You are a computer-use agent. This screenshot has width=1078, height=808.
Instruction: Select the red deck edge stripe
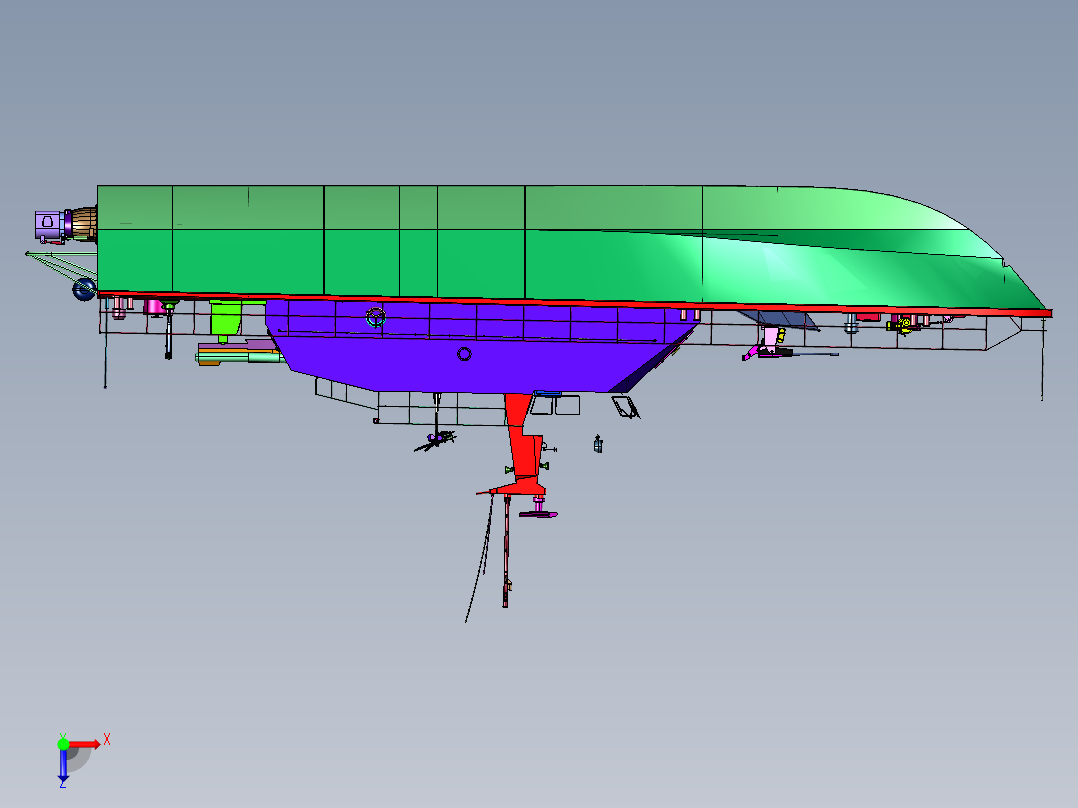point(574,303)
